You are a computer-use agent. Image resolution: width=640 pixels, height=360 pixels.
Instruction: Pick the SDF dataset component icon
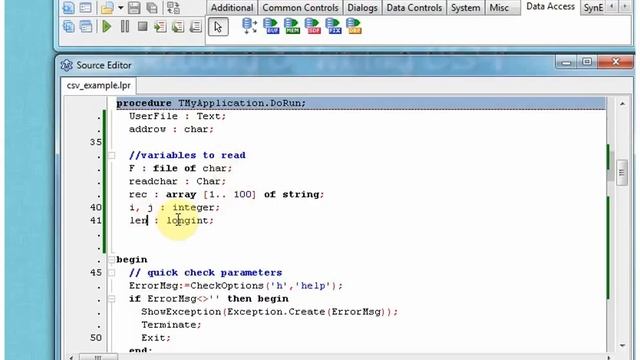[313, 26]
